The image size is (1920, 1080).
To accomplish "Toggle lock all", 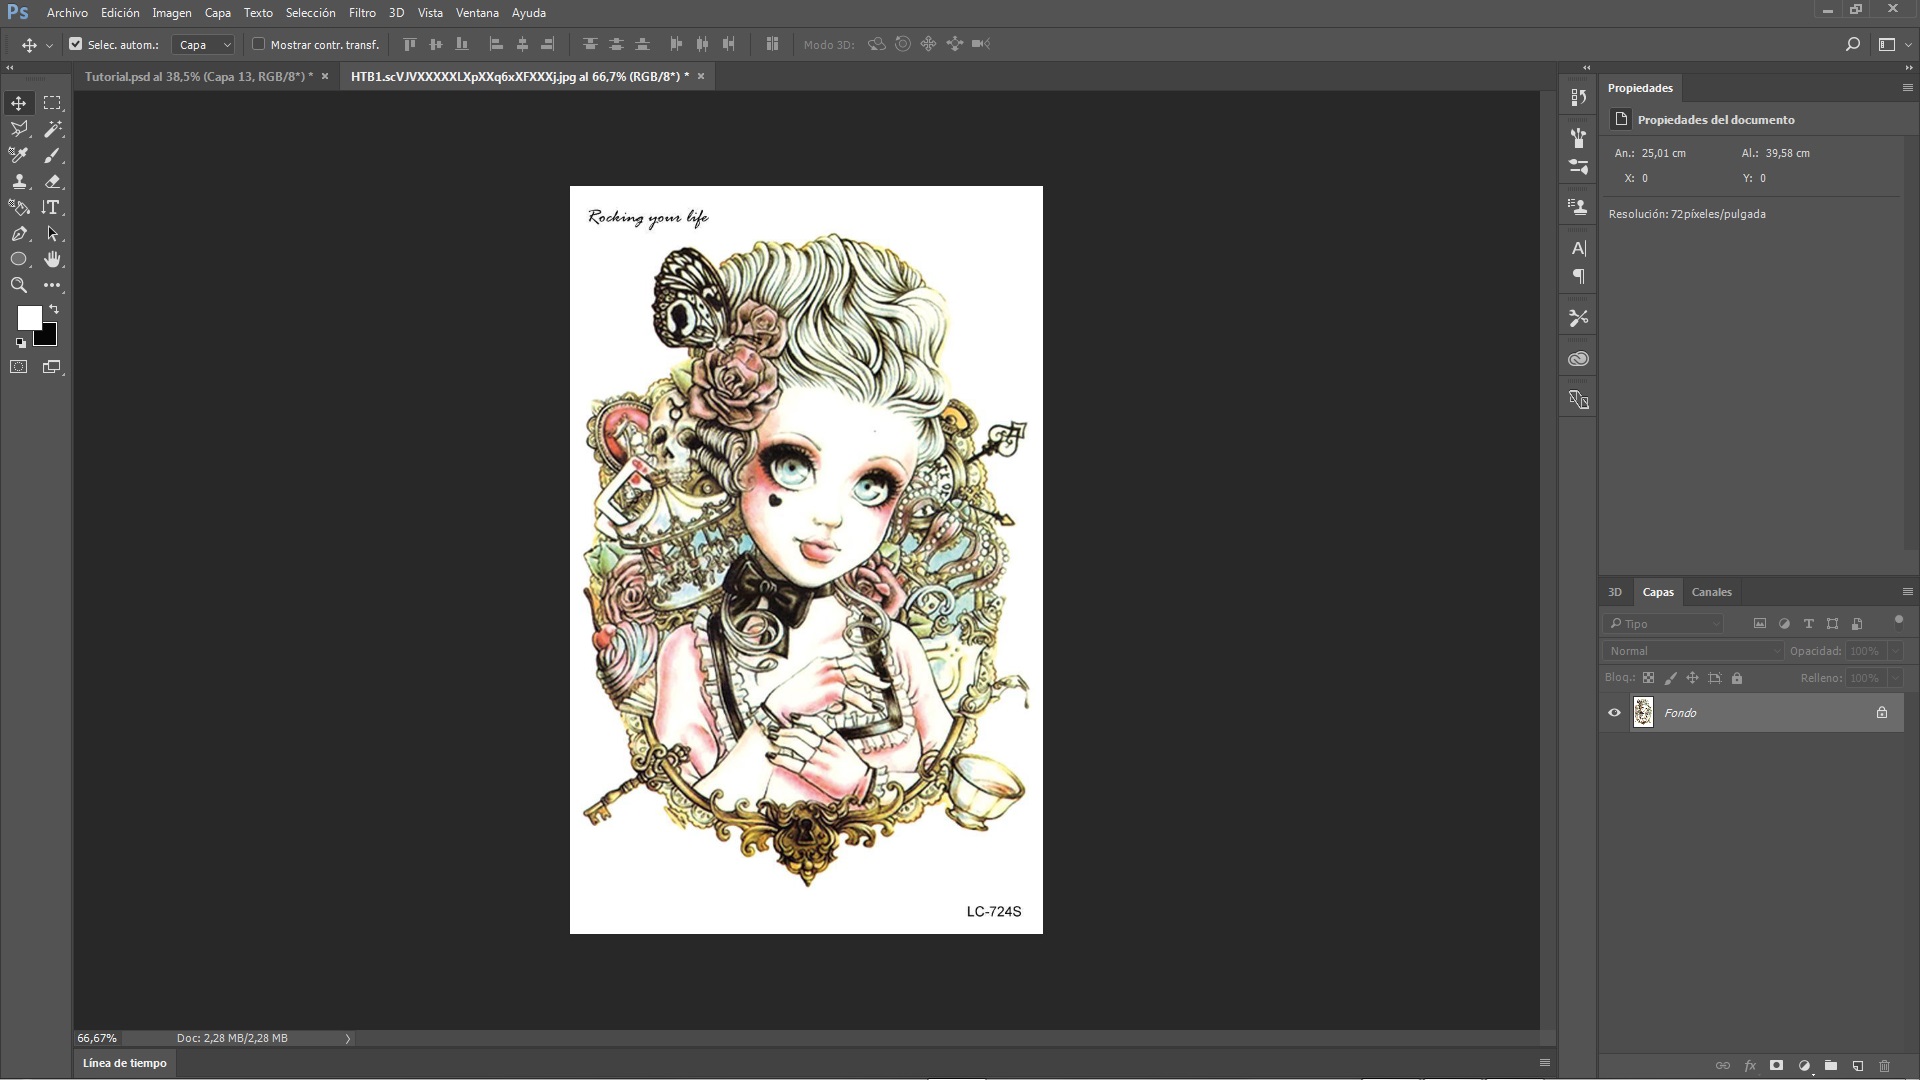I will click(1737, 678).
